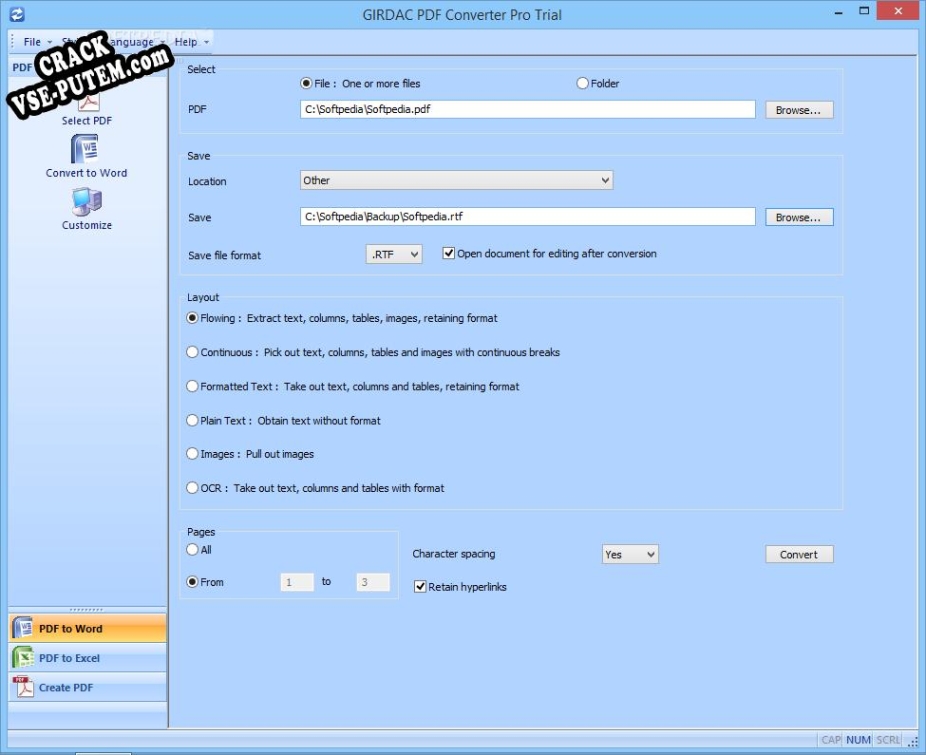The image size is (926, 755).
Task: Click the PDF input path field
Action: point(527,109)
